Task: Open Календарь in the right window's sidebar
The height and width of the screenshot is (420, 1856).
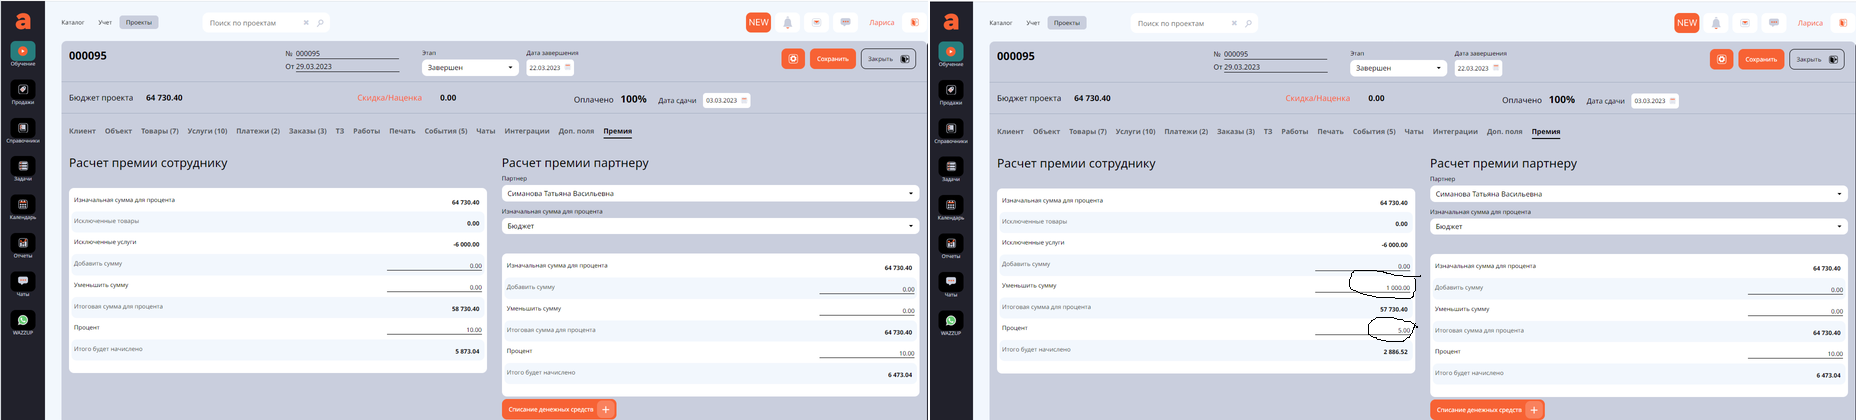Action: point(951,206)
